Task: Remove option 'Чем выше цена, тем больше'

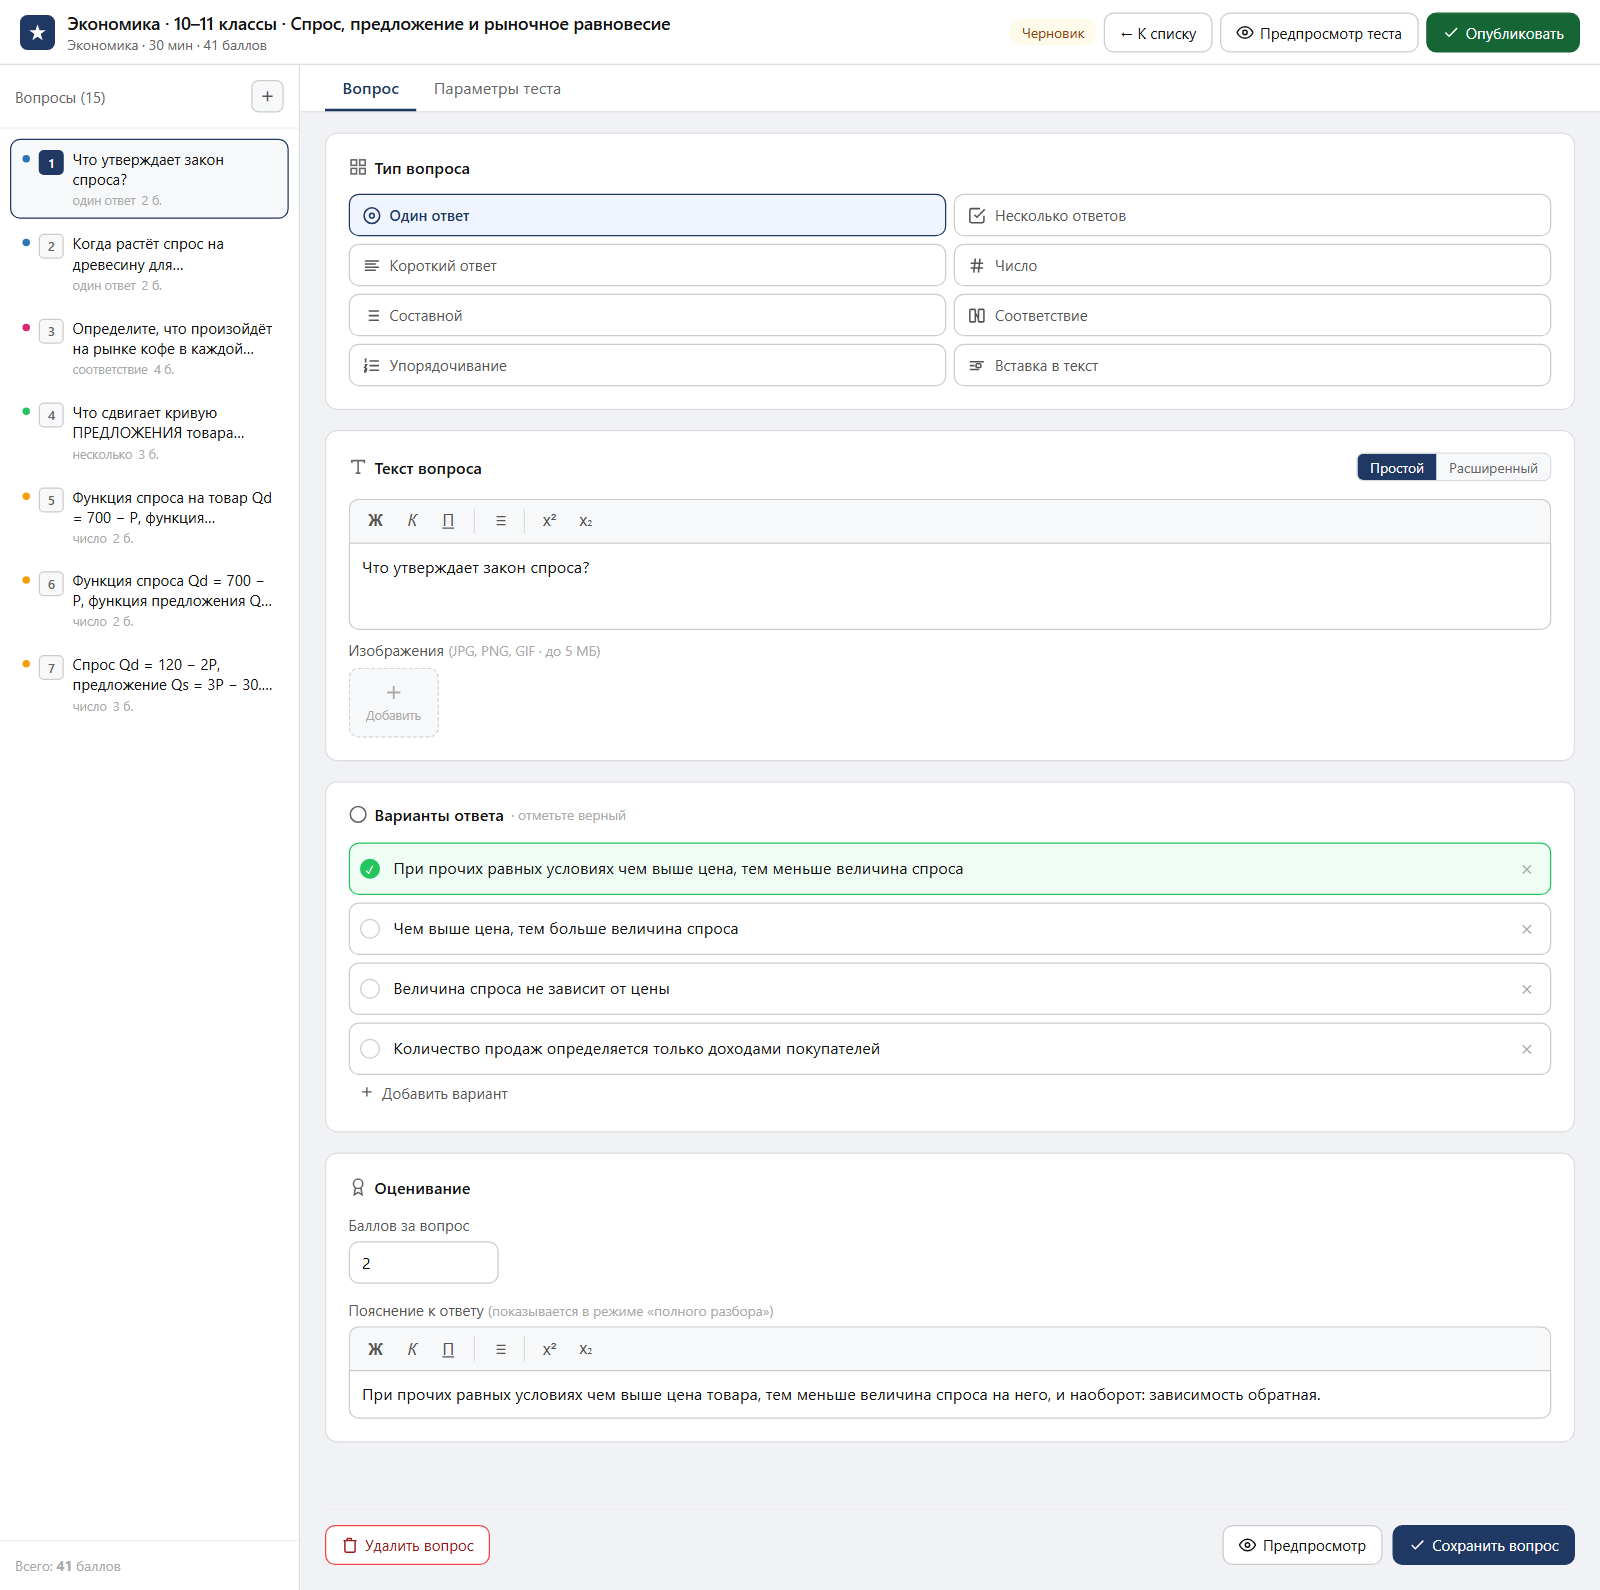Action: click(x=1526, y=929)
